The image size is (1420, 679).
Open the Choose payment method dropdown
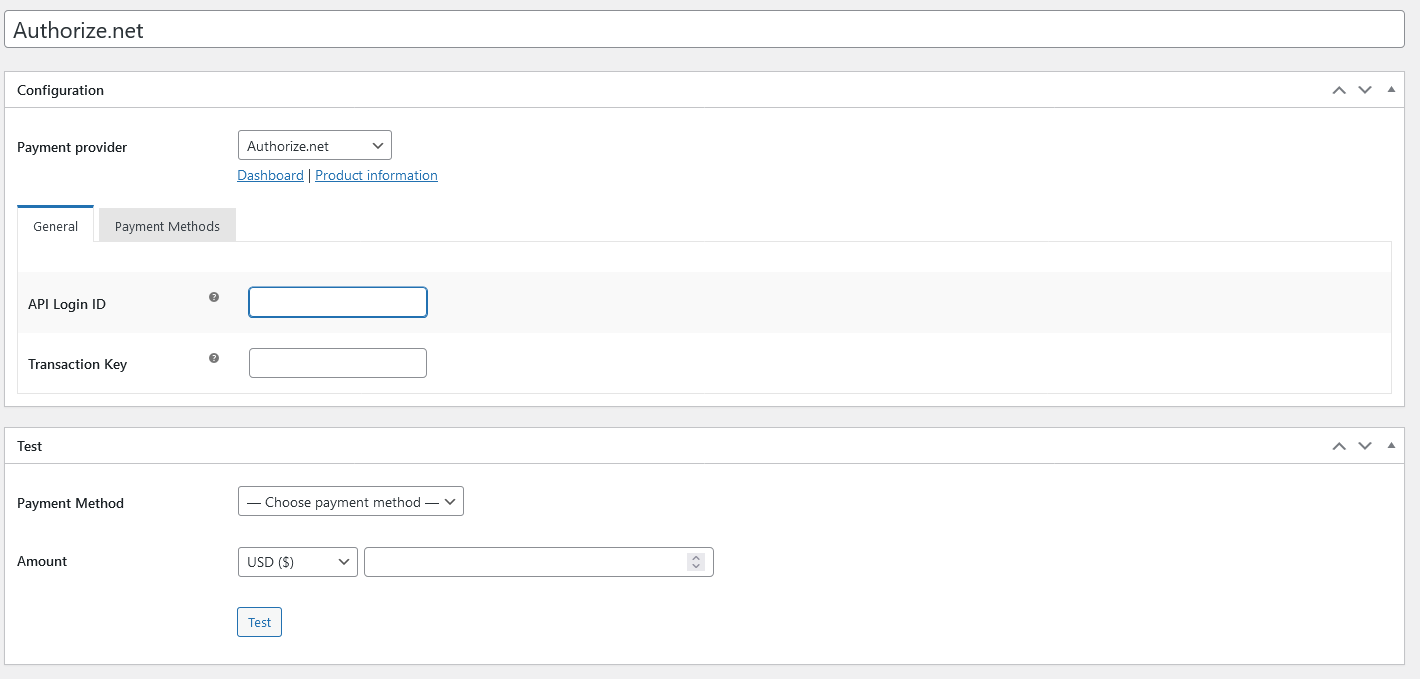click(351, 501)
